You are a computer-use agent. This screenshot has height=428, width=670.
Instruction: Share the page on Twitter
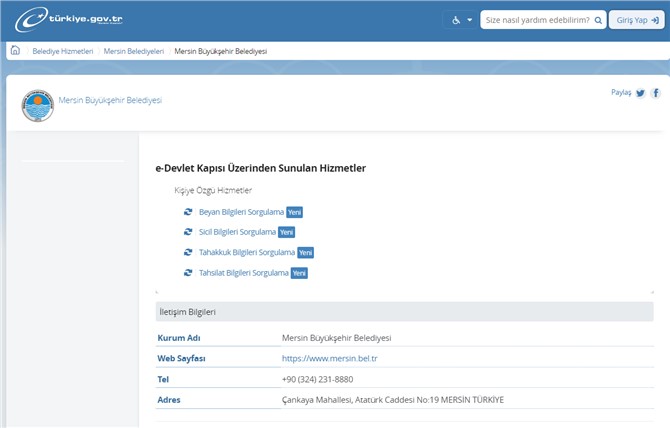click(641, 93)
